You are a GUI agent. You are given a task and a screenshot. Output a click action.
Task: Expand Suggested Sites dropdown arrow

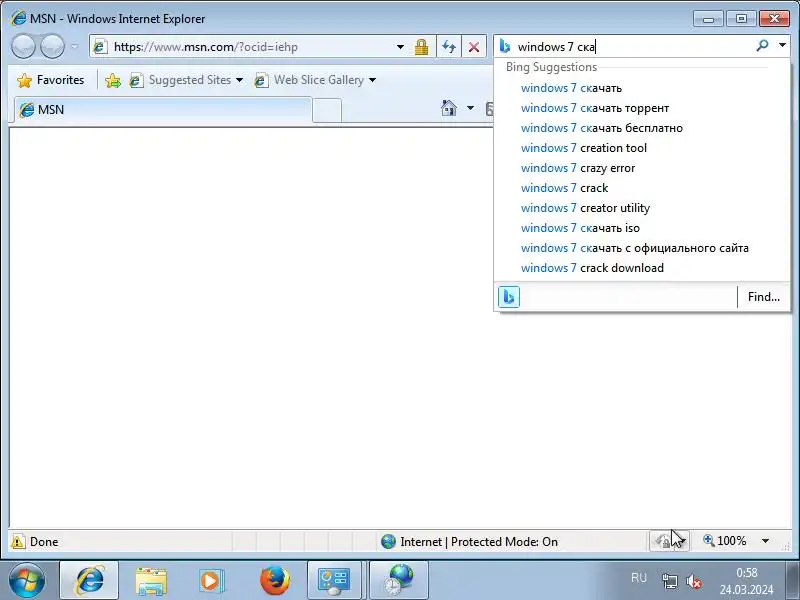tap(239, 80)
